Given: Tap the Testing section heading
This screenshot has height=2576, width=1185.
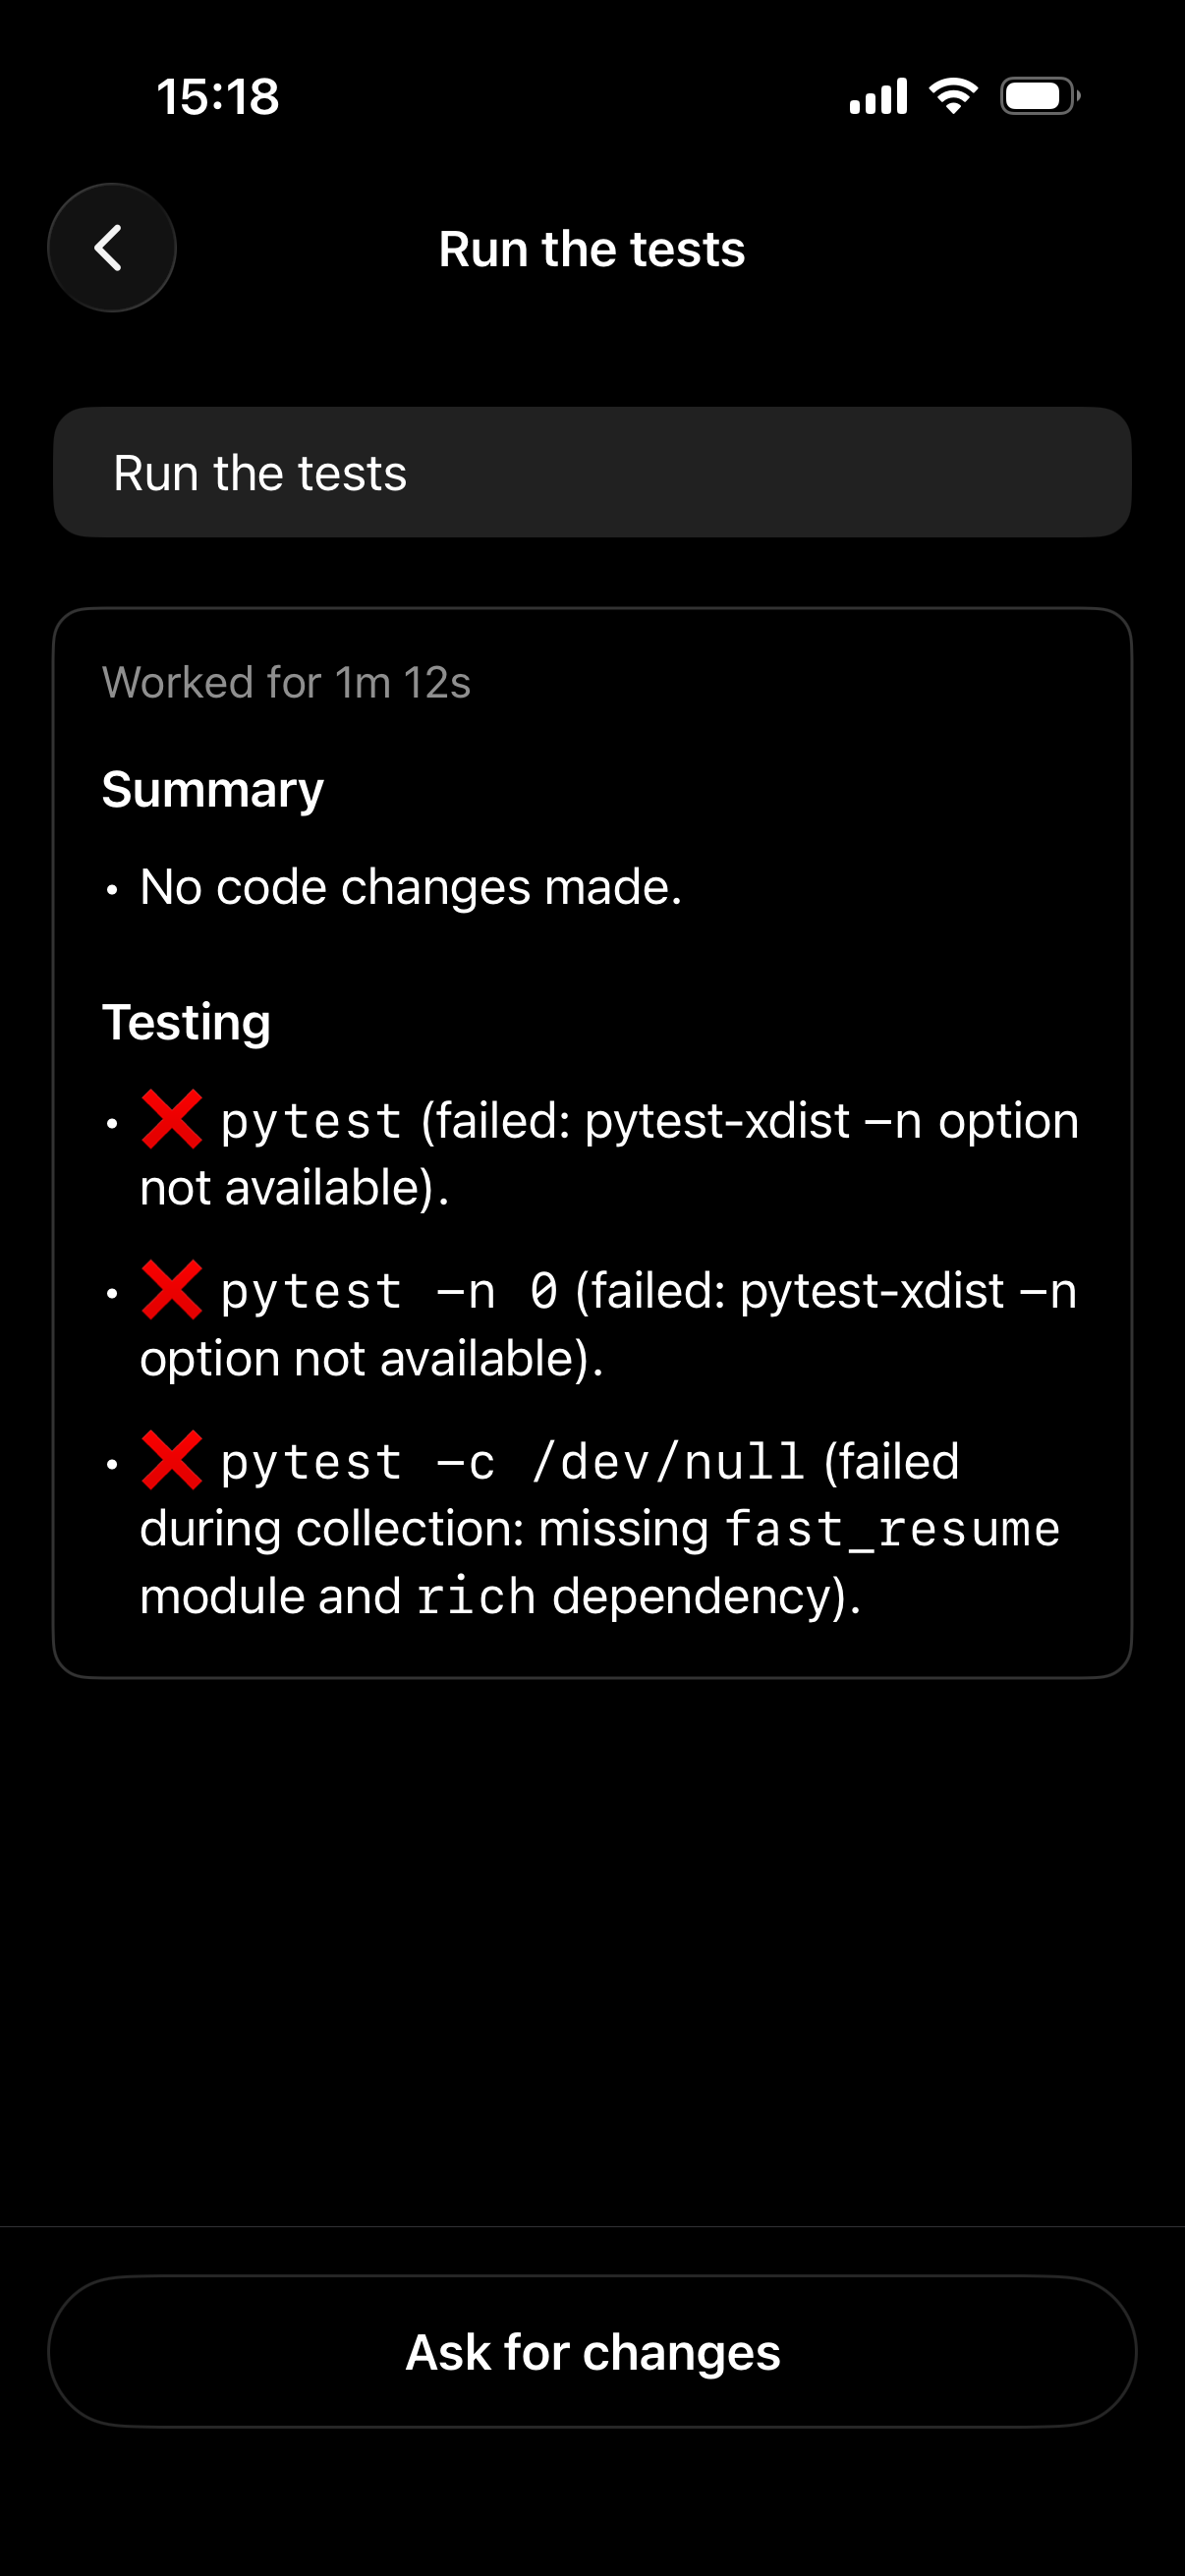Looking at the screenshot, I should pos(186,1022).
